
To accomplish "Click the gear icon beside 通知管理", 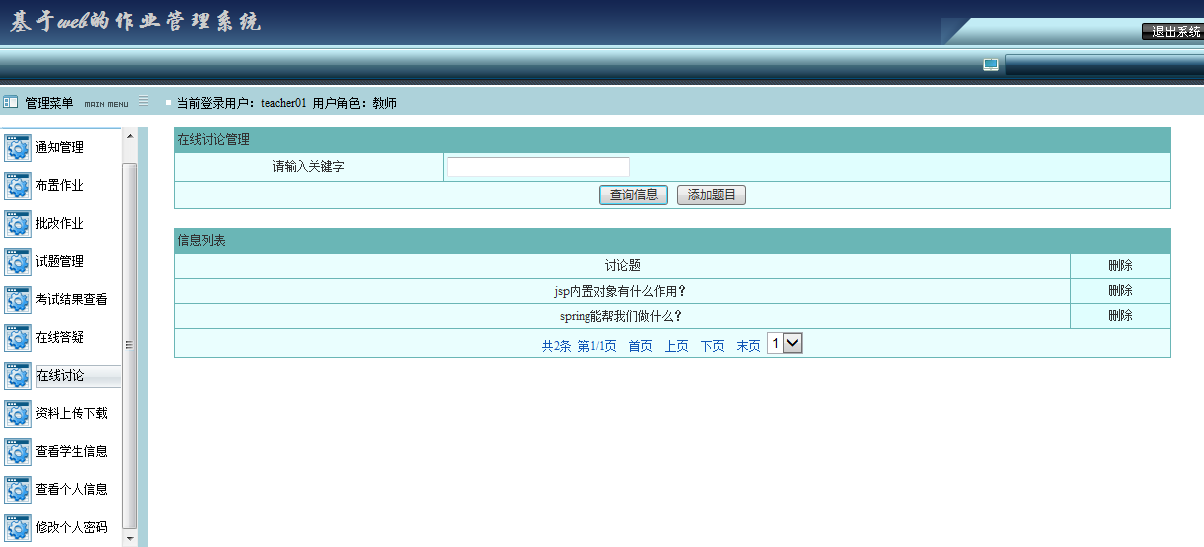I will pos(18,148).
